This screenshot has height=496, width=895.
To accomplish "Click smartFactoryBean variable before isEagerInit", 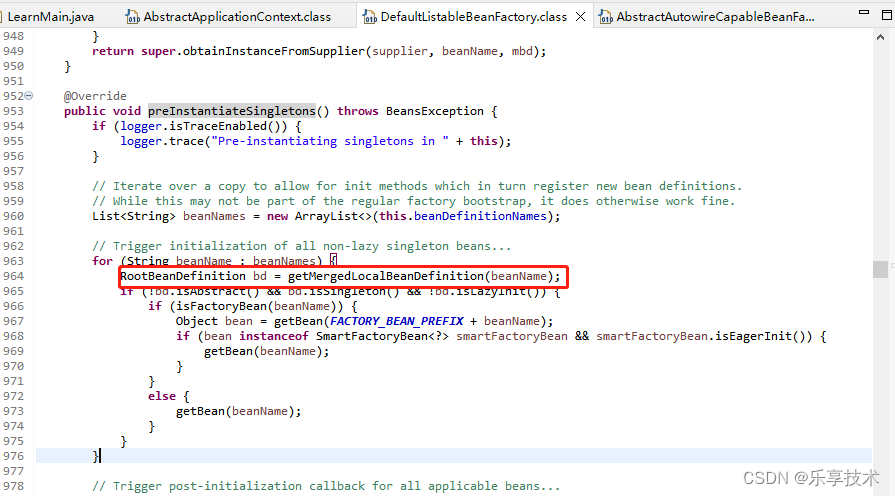I will tap(652, 336).
